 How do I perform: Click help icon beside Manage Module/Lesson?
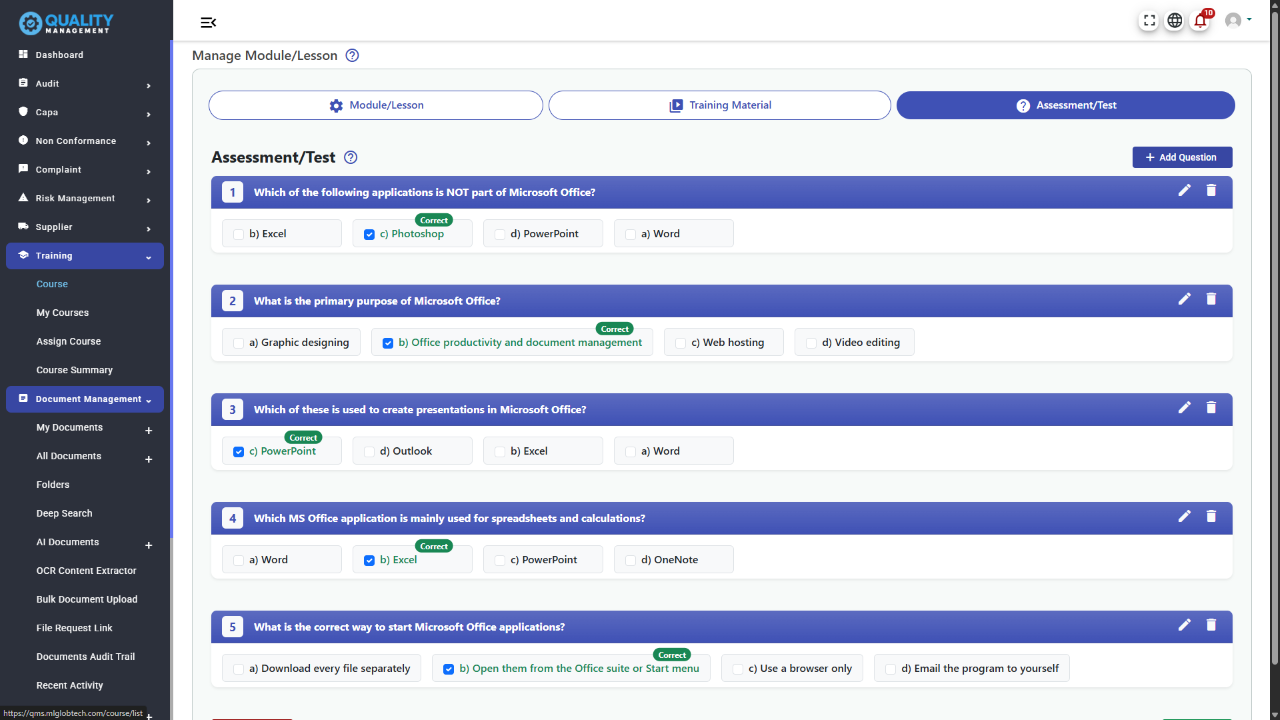[352, 56]
